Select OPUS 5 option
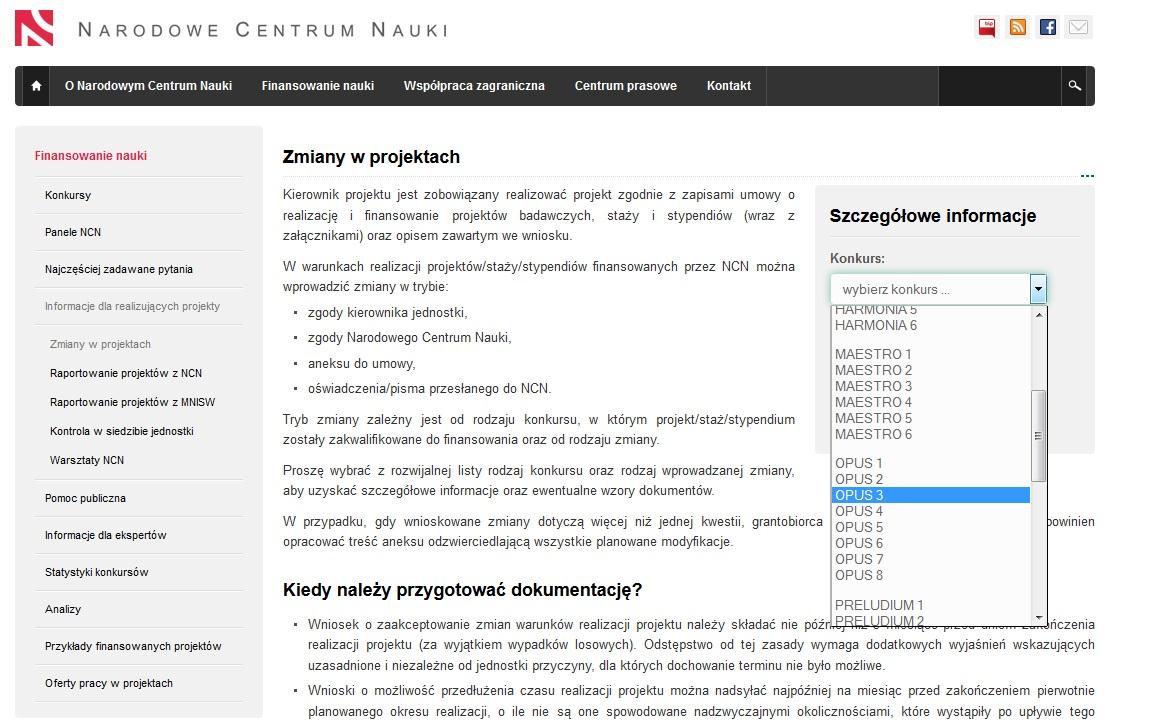 [931, 527]
